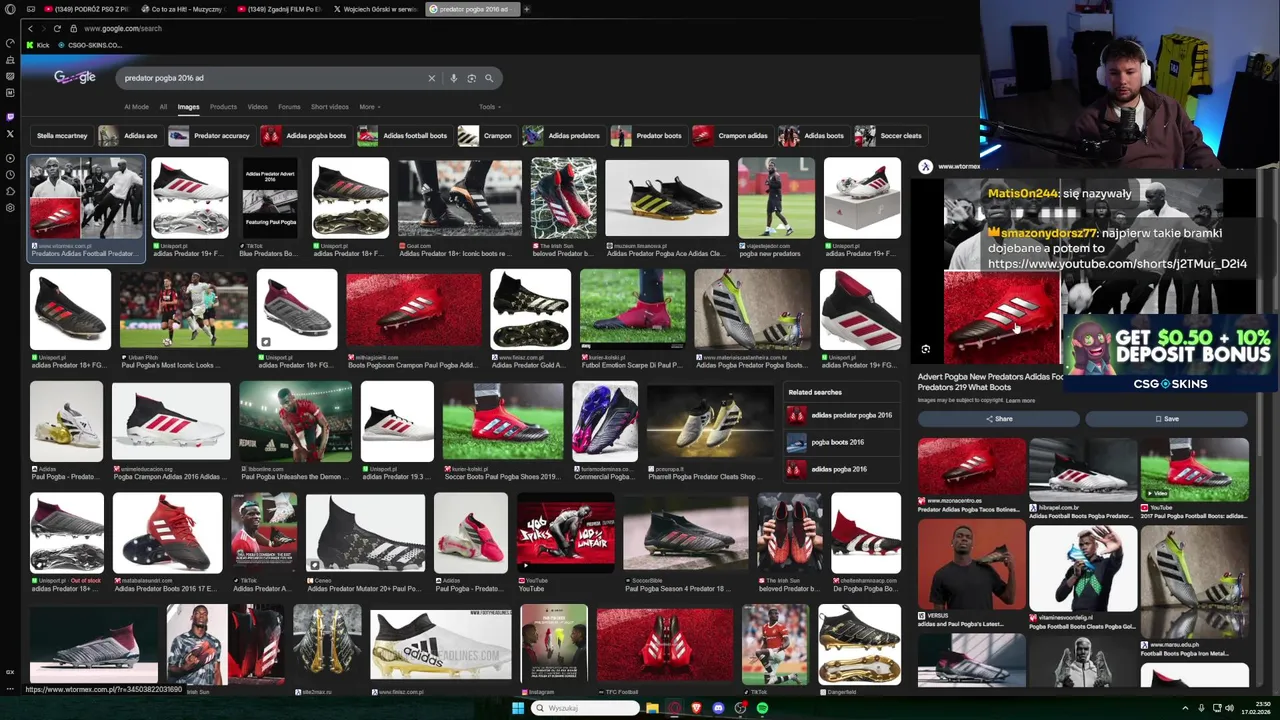This screenshot has height=720, width=1280.
Task: Open Google Lens search by image
Action: [x=471, y=78]
